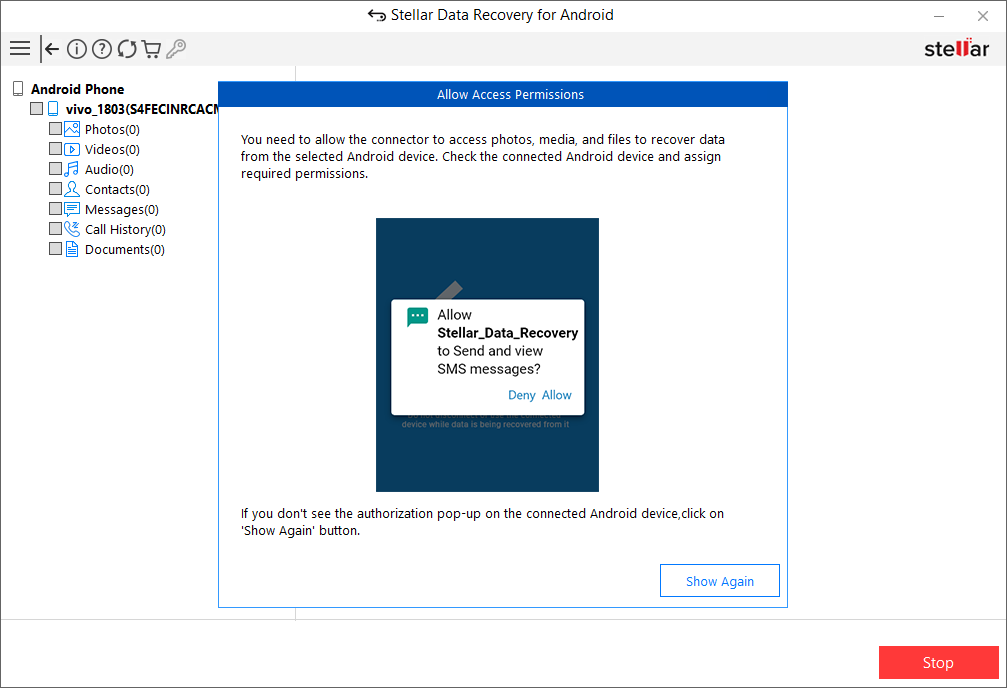Click the back arrow icon
Image resolution: width=1007 pixels, height=688 pixels.
click(x=52, y=49)
